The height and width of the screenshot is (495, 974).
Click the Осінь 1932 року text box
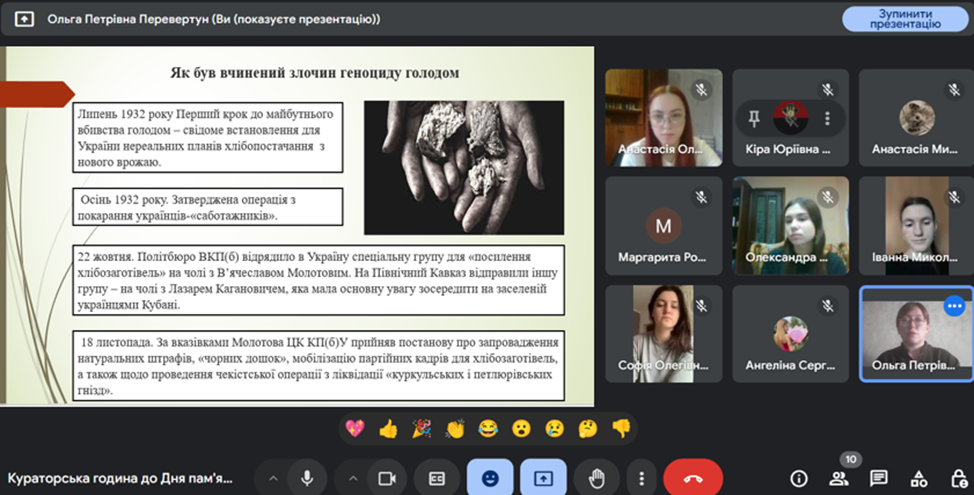[207, 207]
